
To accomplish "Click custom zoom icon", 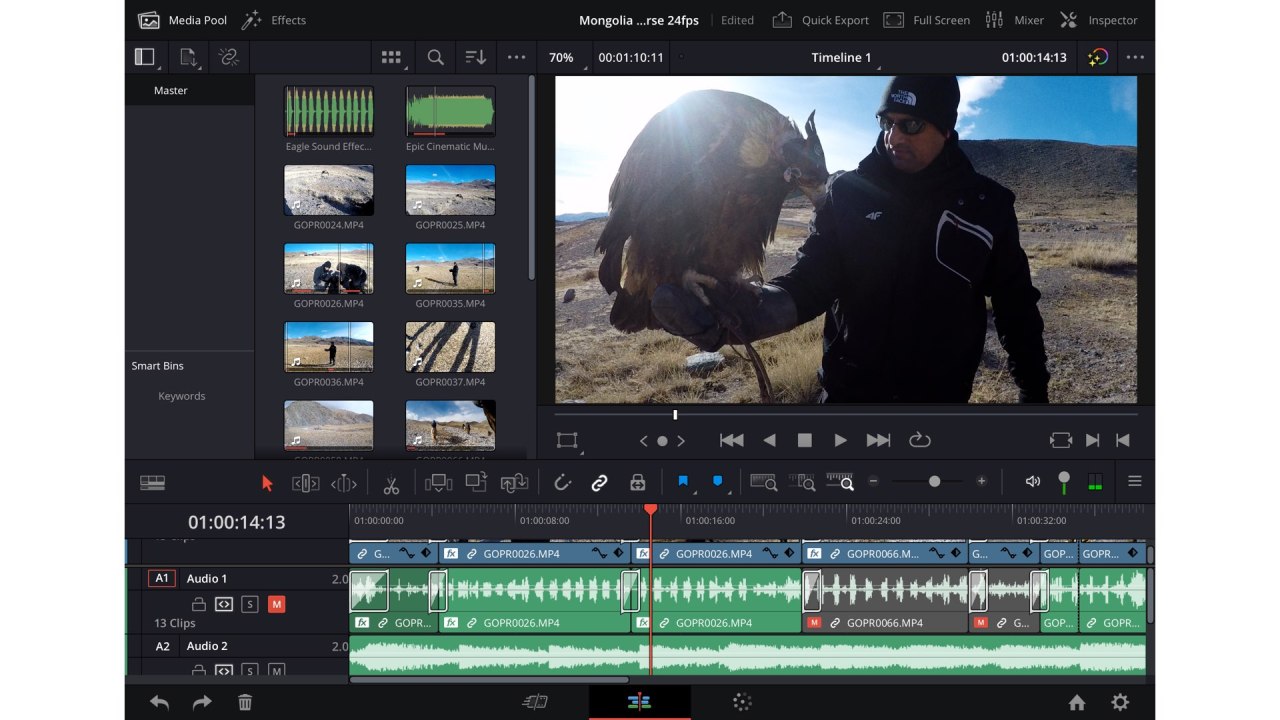I will (840, 482).
